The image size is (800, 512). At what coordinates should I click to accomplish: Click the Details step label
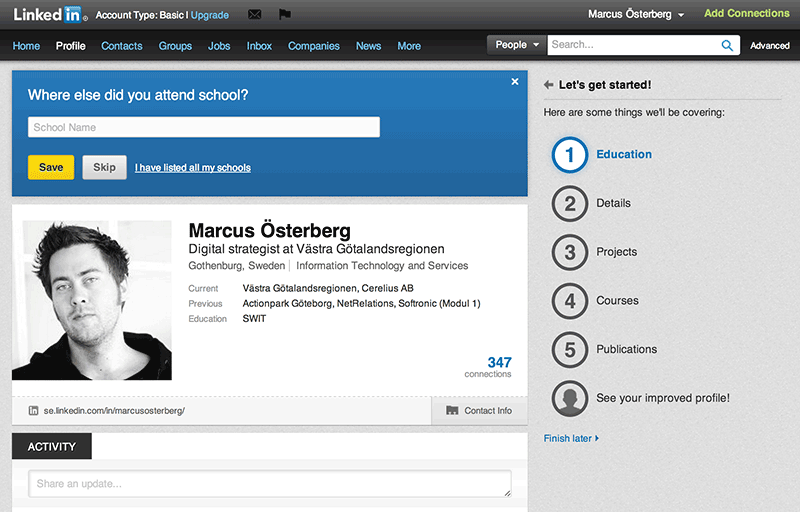[x=613, y=203]
